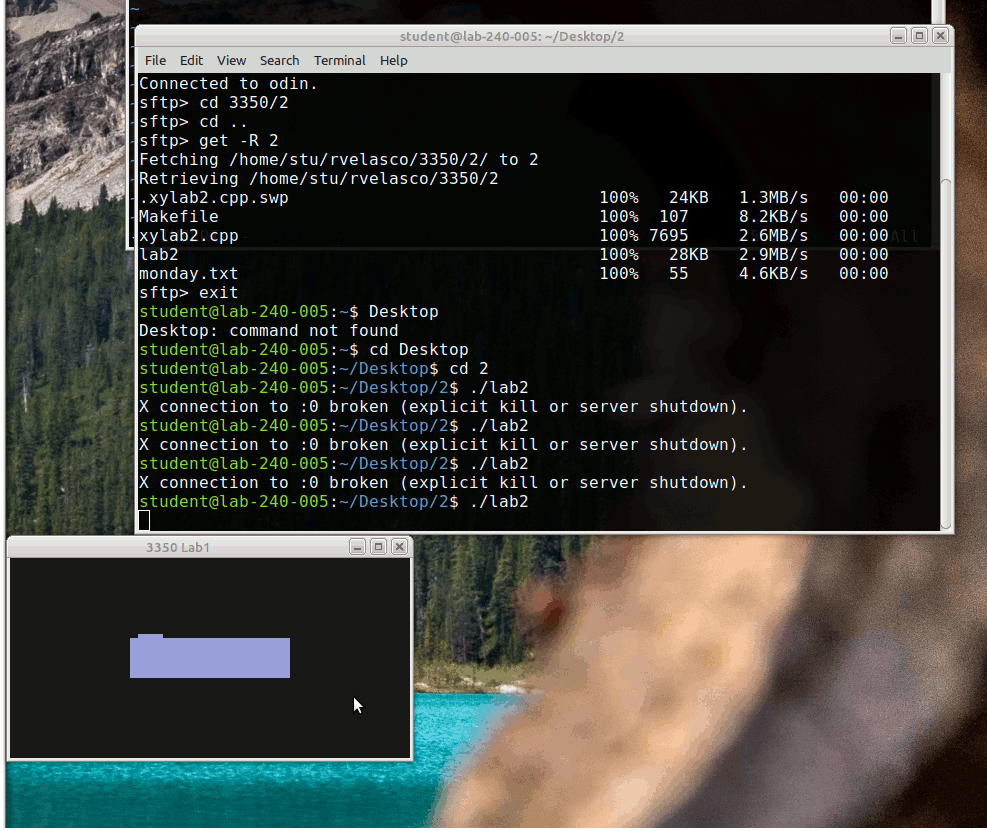Viewport: 987px width, 831px height.
Task: Open the View menu in terminal
Action: [231, 60]
